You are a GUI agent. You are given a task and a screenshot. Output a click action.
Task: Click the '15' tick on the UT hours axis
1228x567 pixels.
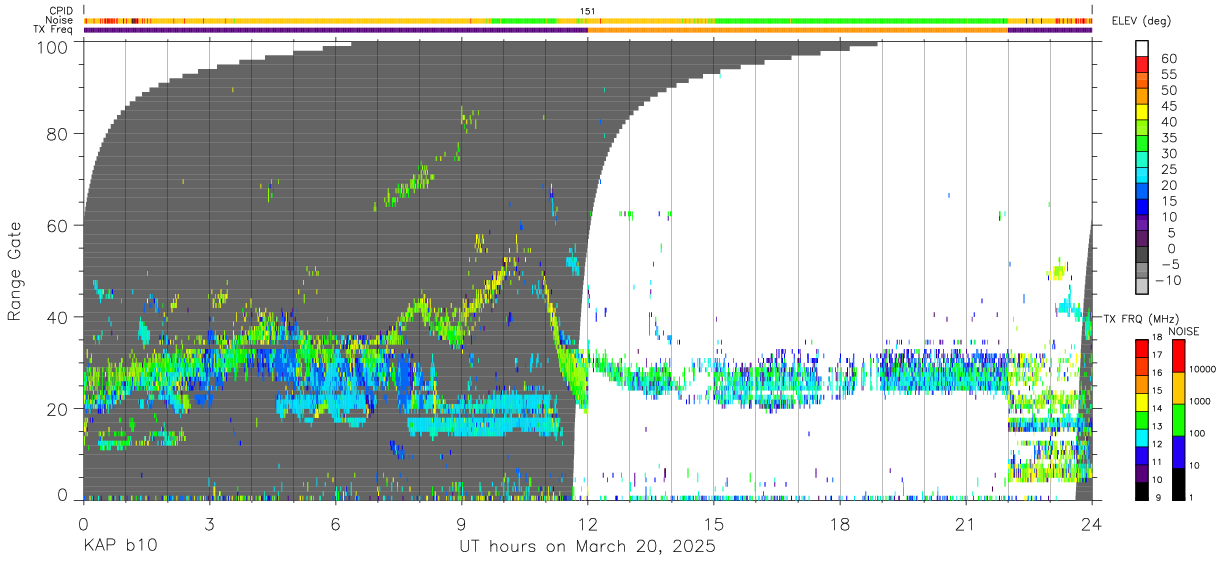(714, 523)
